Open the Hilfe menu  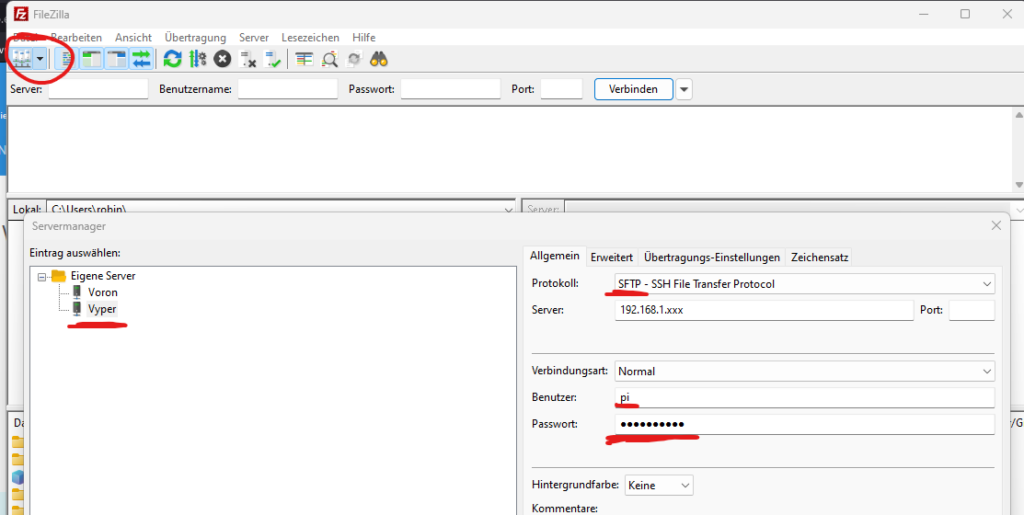(x=364, y=38)
